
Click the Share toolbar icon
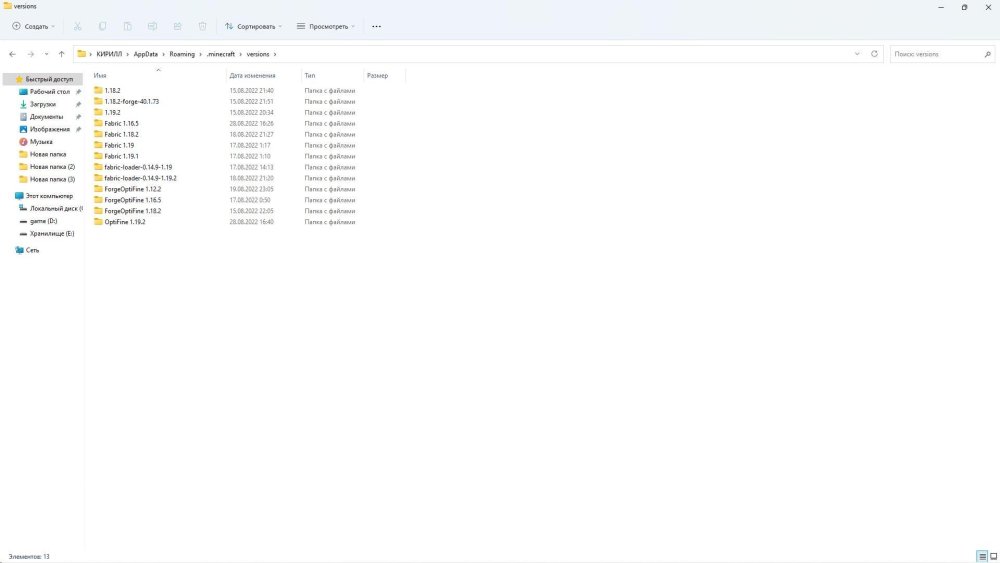point(177,26)
